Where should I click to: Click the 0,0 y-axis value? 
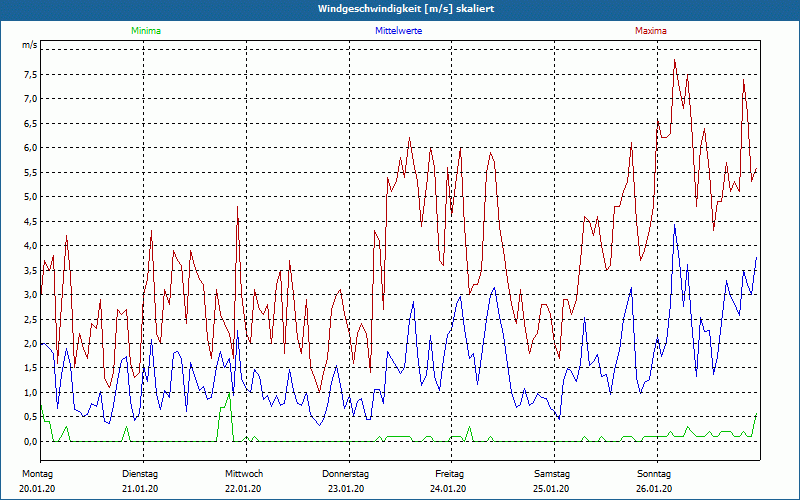click(31, 441)
